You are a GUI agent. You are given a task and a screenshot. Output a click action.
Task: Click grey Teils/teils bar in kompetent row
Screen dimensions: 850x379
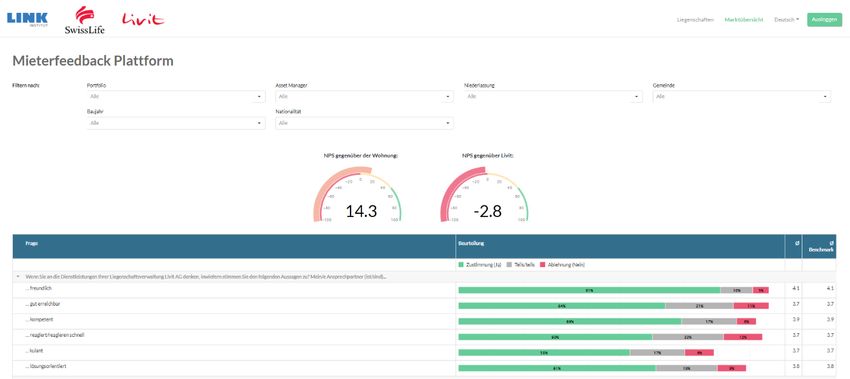click(709, 322)
